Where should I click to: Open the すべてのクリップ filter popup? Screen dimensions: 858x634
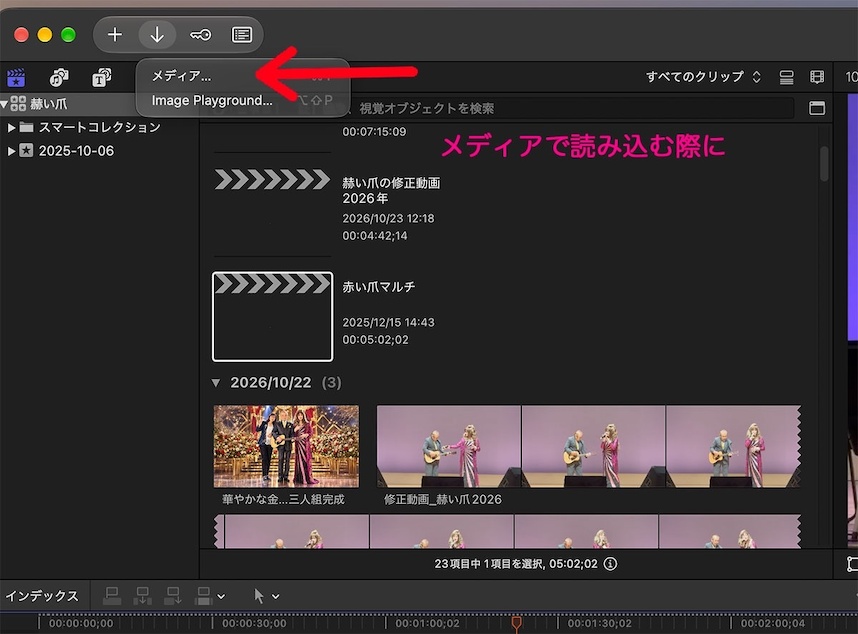pos(703,77)
